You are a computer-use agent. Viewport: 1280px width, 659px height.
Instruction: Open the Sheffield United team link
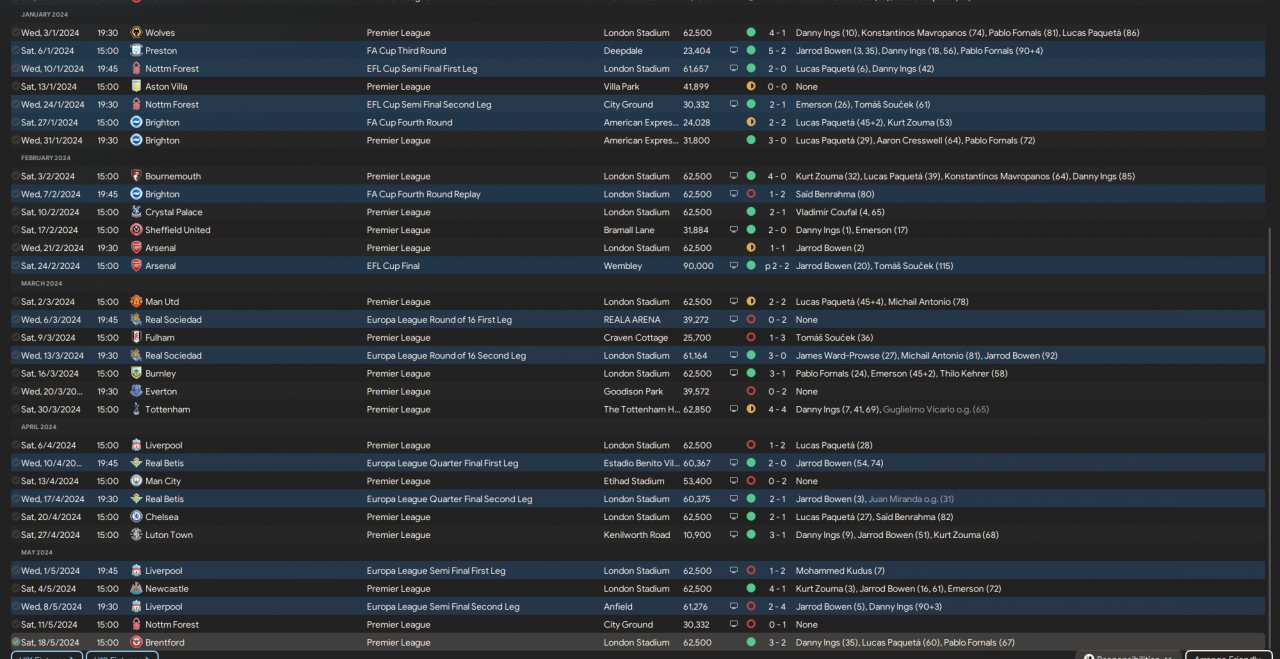point(178,231)
